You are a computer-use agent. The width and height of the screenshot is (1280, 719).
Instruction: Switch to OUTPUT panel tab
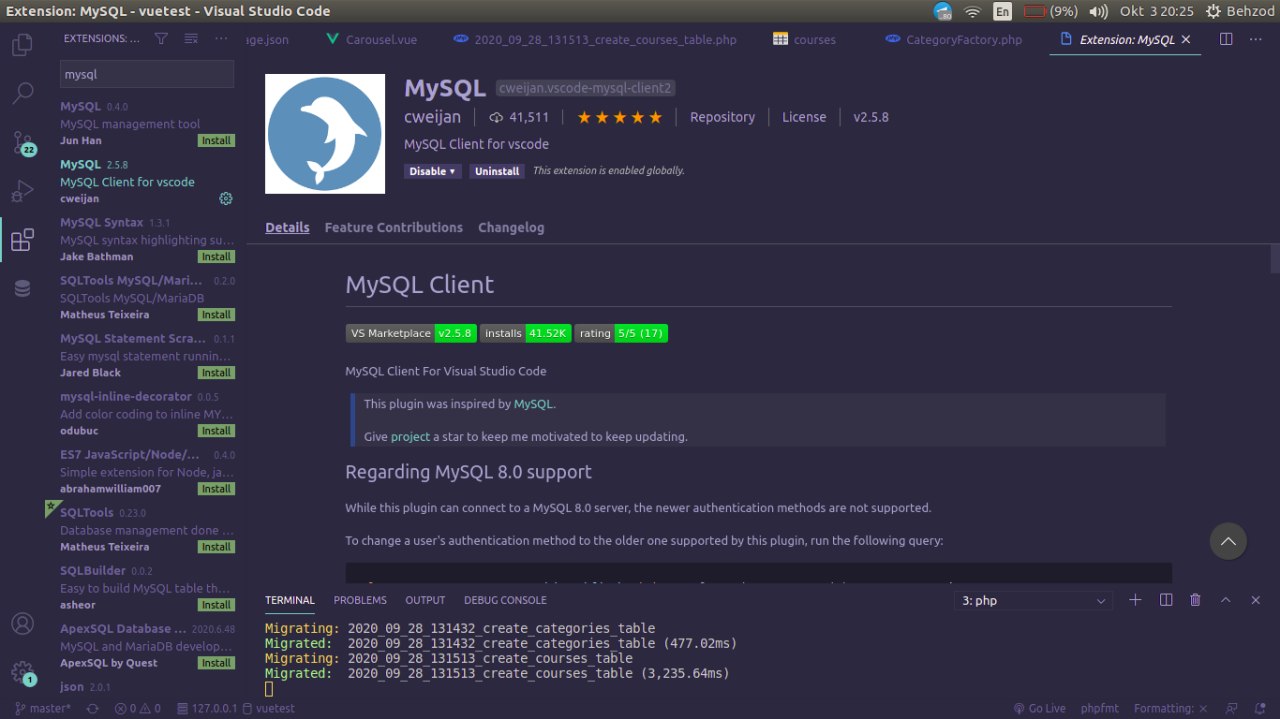click(425, 600)
